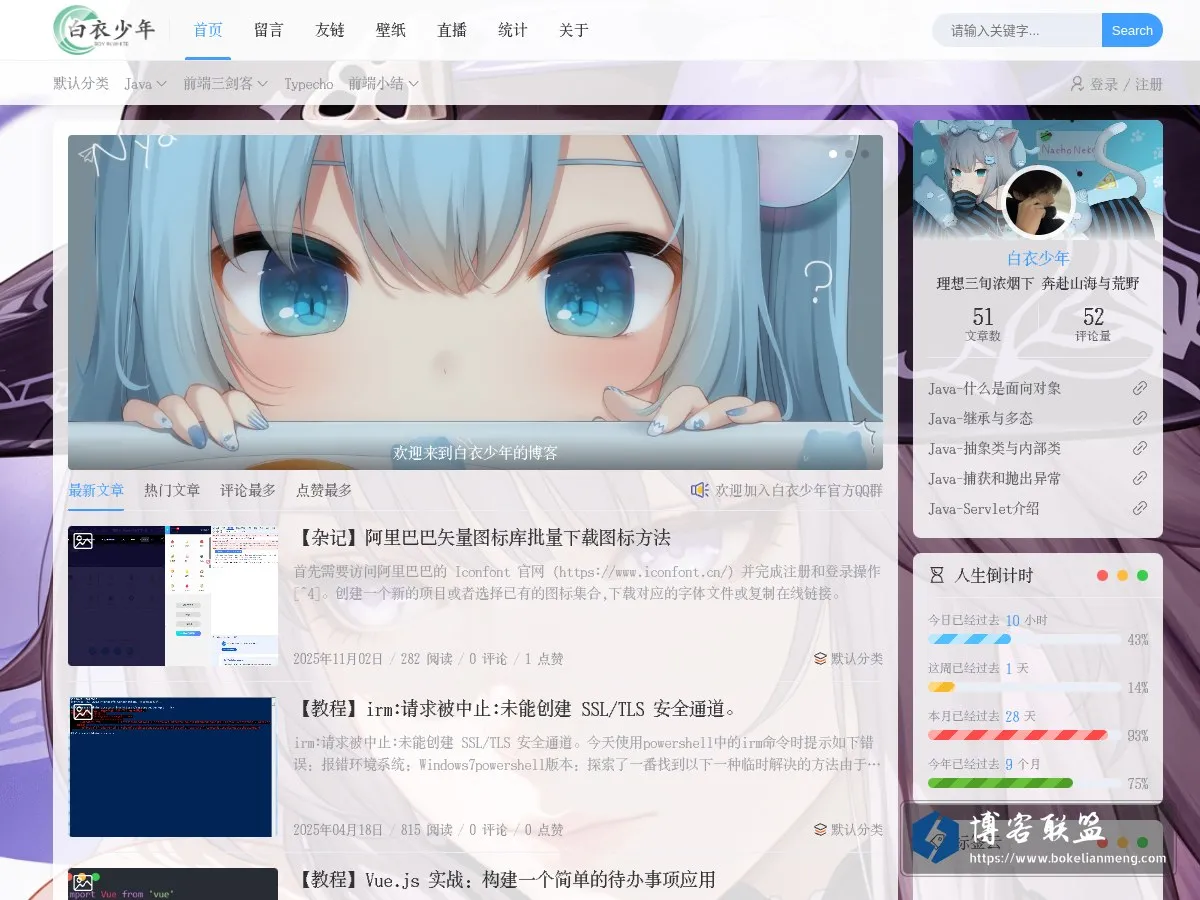Open the 登录 link
This screenshot has height=900, width=1200.
coord(1104,84)
